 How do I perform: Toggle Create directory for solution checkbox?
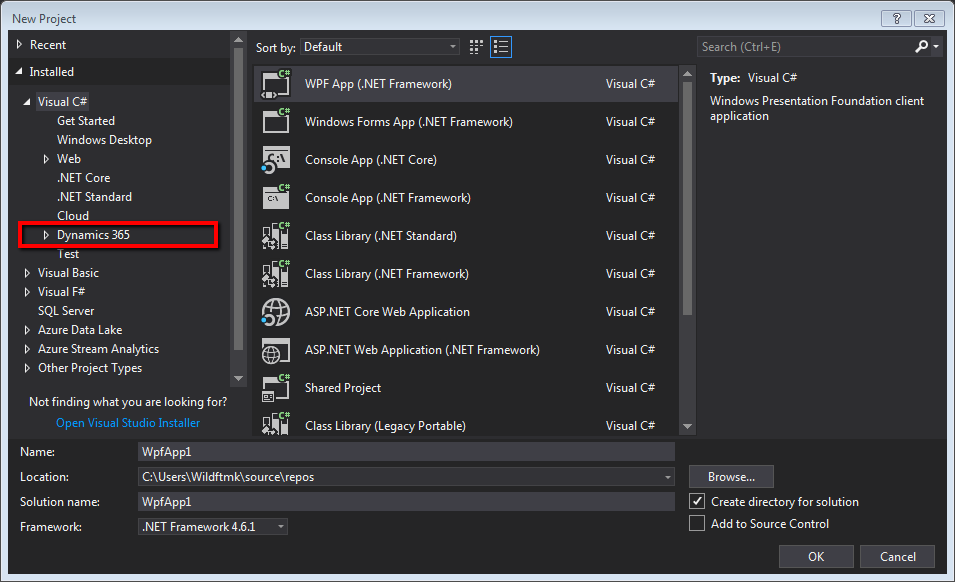coord(697,501)
